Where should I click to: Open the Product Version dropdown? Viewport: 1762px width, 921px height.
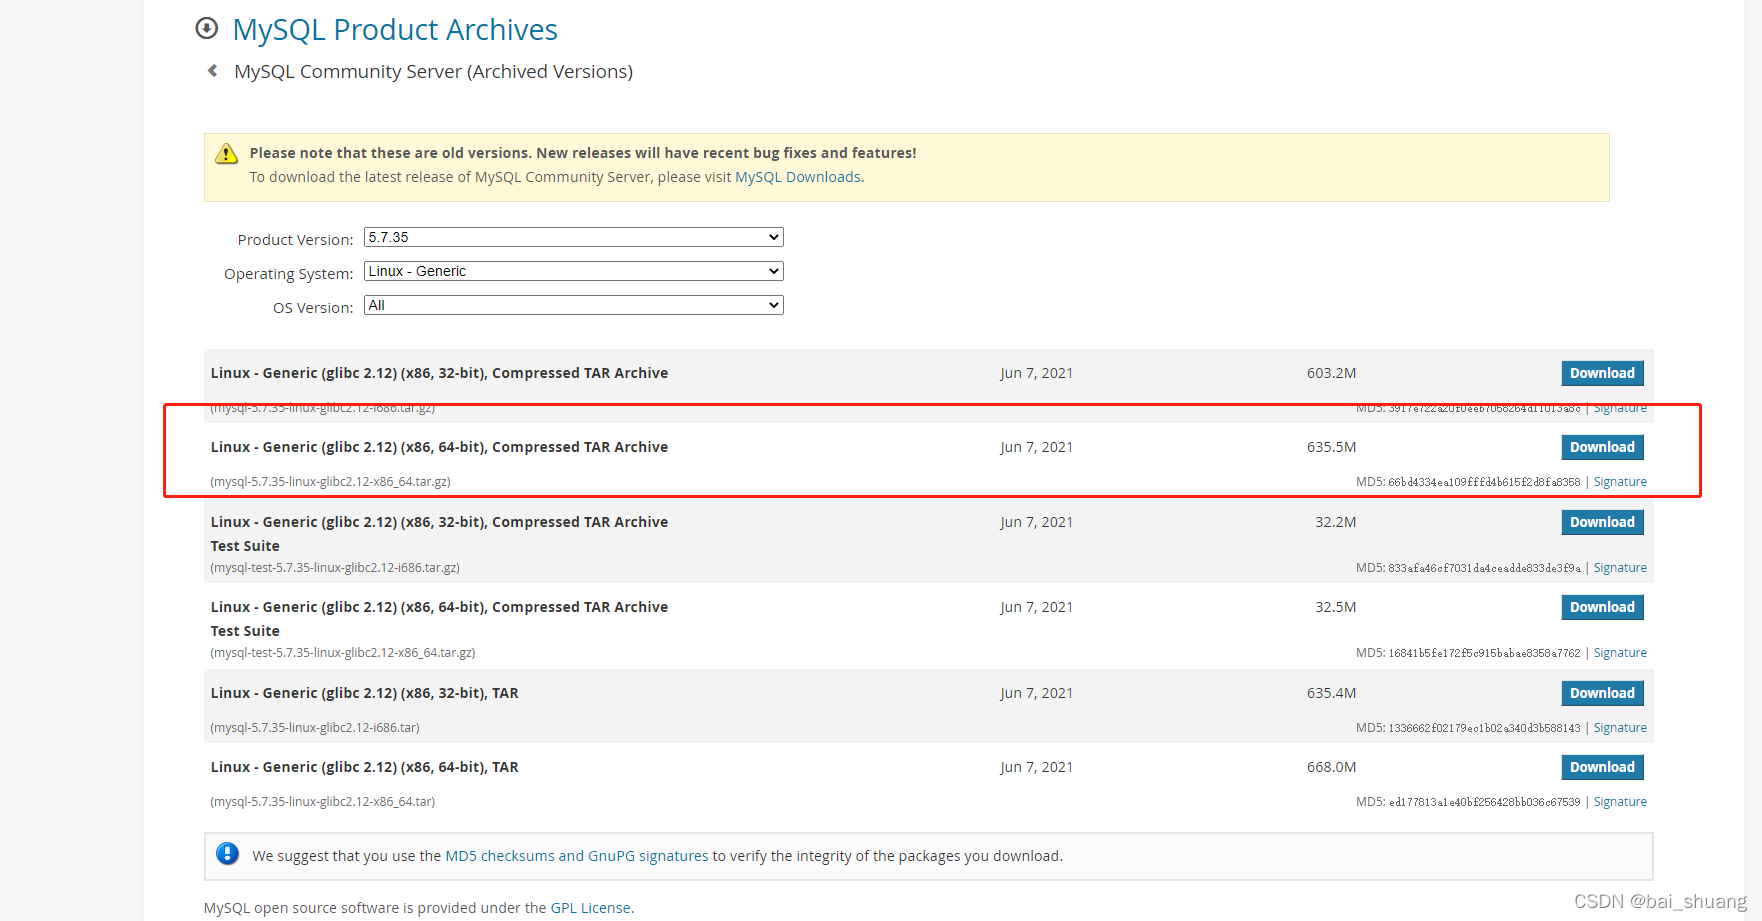click(x=573, y=238)
